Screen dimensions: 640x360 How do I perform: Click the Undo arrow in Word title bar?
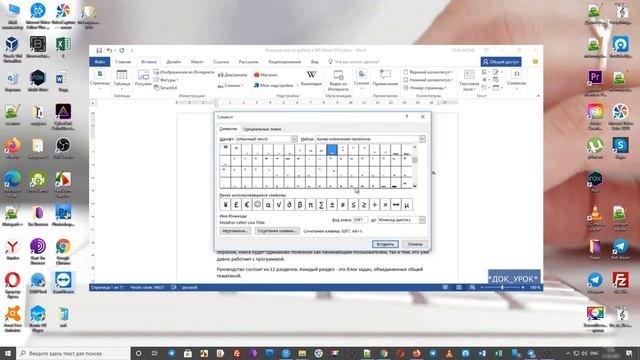109,50
